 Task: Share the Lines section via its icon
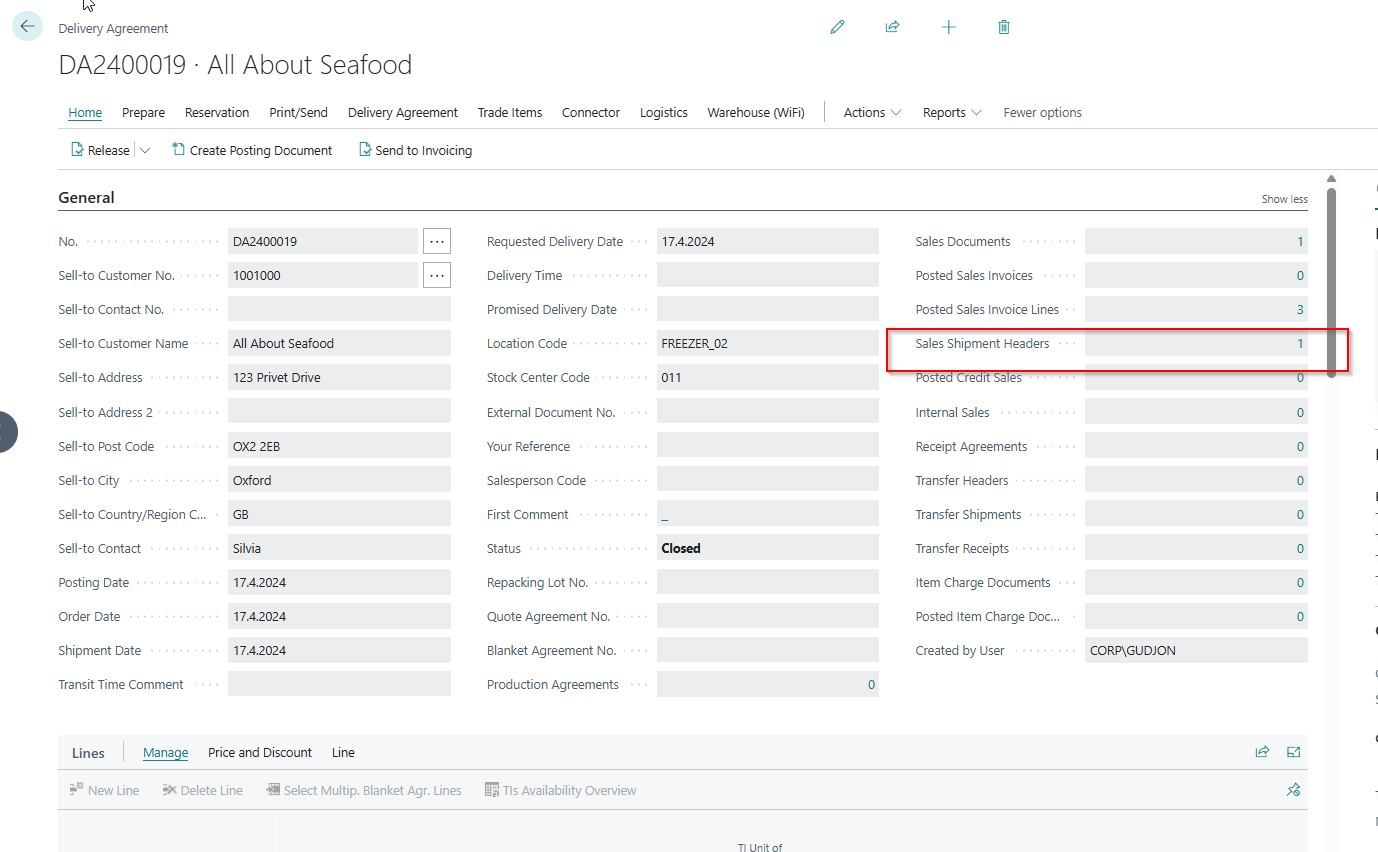click(x=1262, y=752)
